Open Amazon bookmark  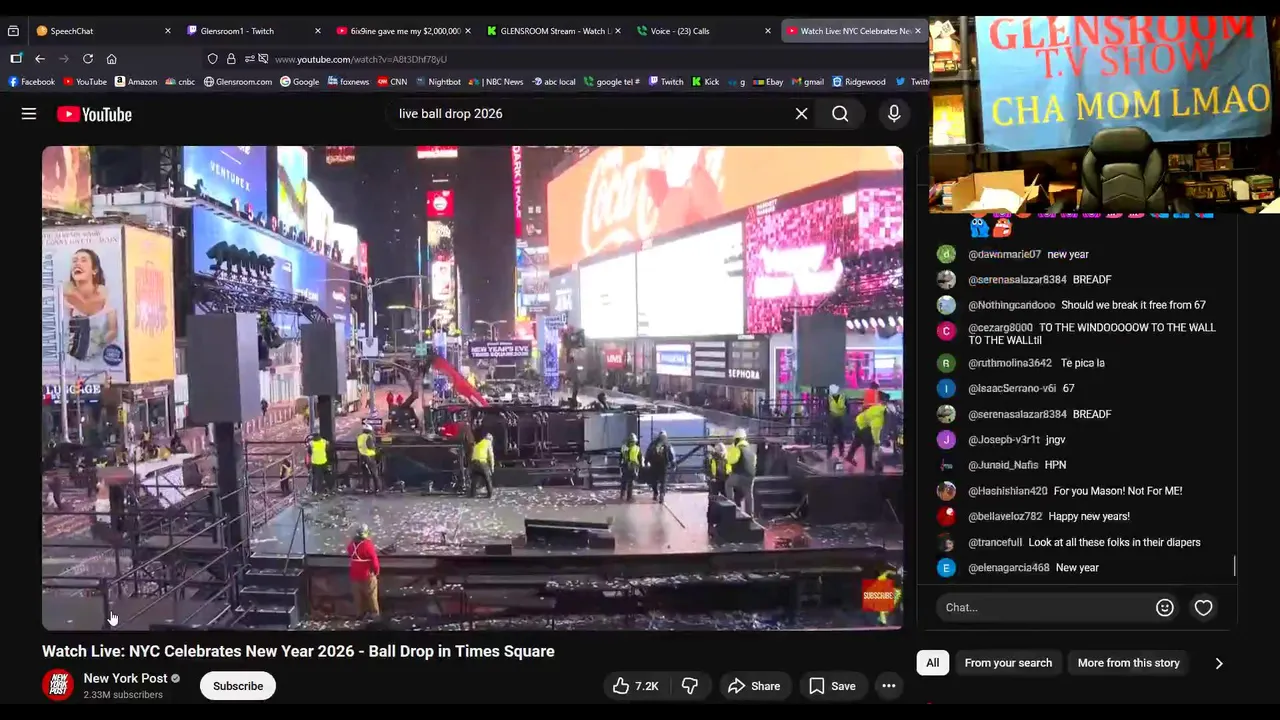point(135,82)
